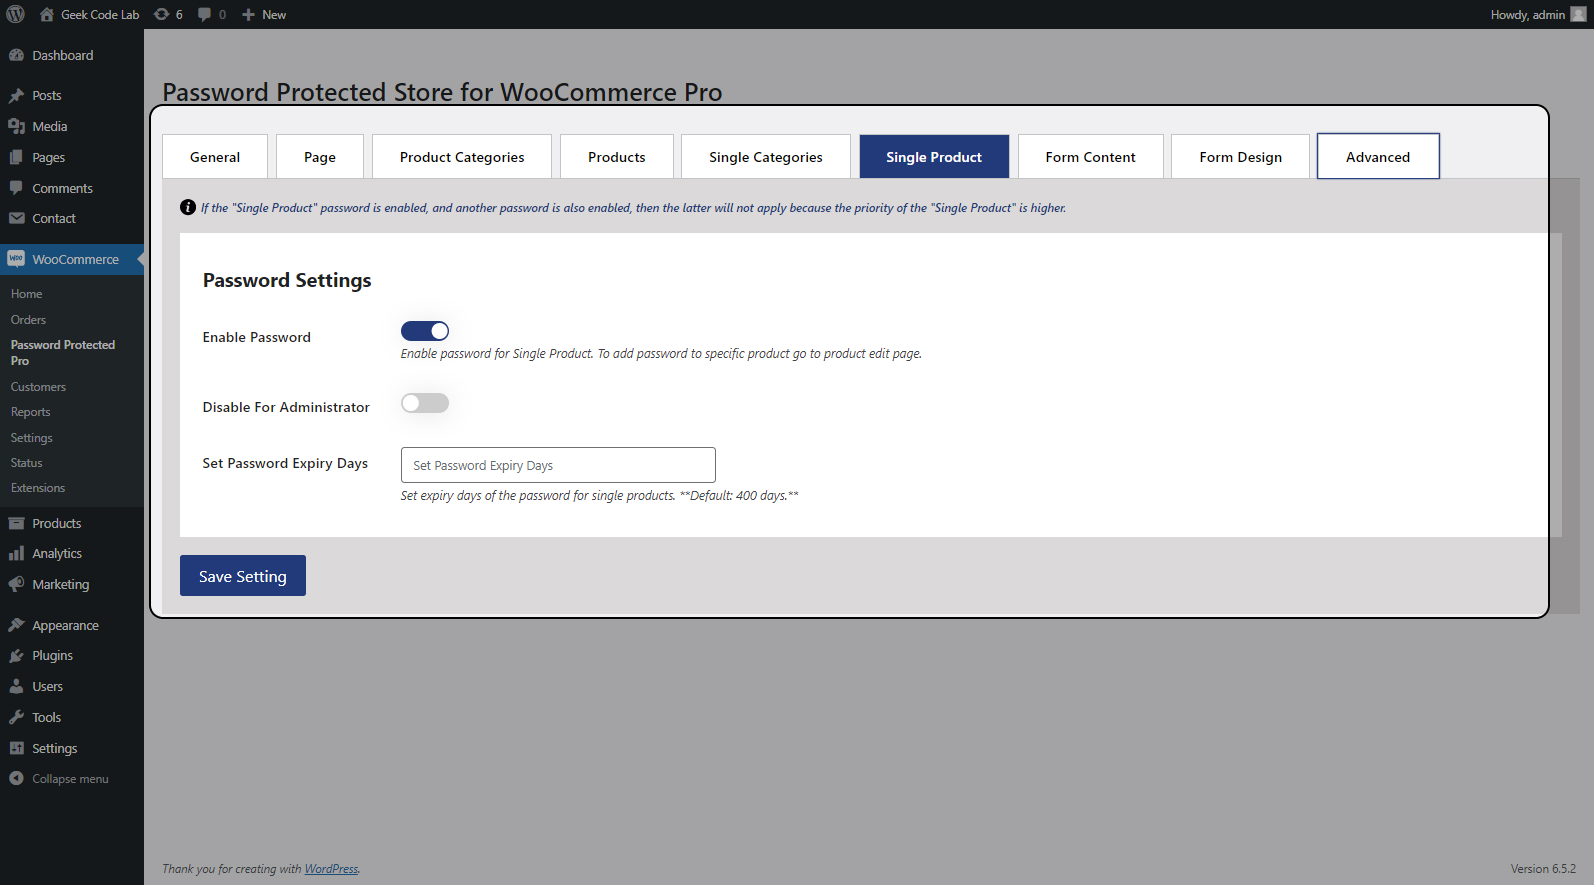
Task: Click the Save Setting button
Action: click(x=243, y=576)
